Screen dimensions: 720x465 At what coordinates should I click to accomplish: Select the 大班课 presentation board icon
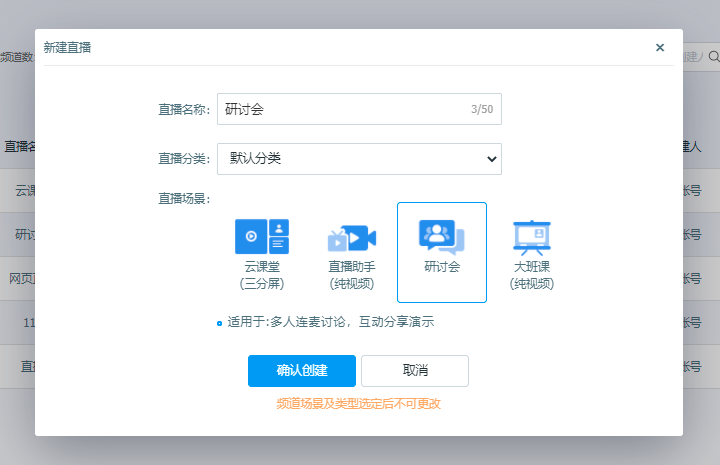click(532, 236)
